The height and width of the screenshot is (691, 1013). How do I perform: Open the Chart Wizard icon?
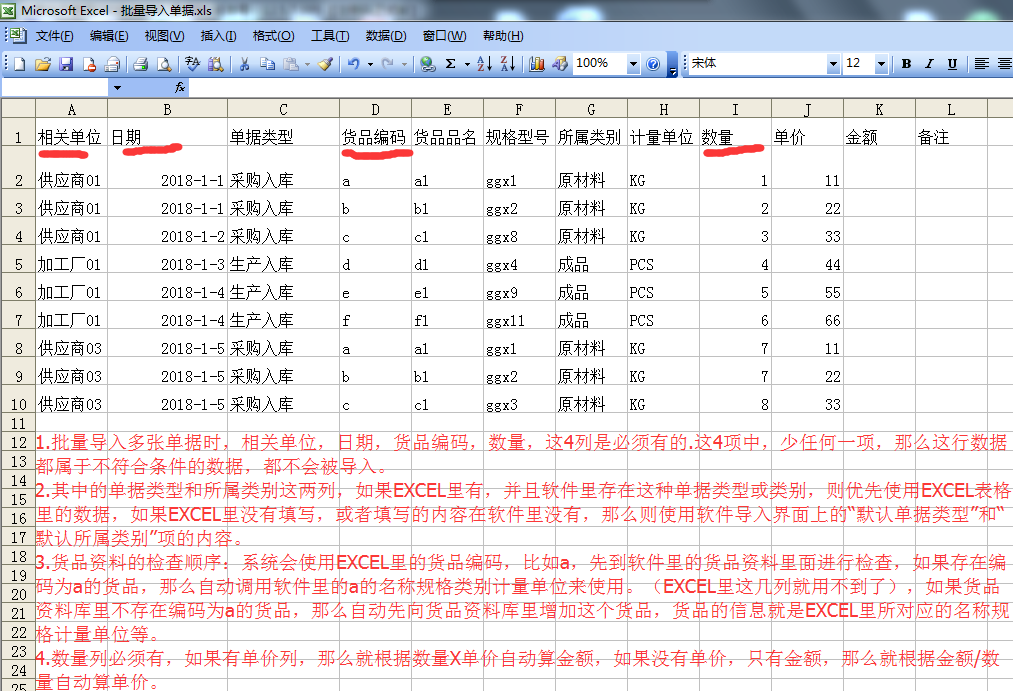tap(536, 64)
